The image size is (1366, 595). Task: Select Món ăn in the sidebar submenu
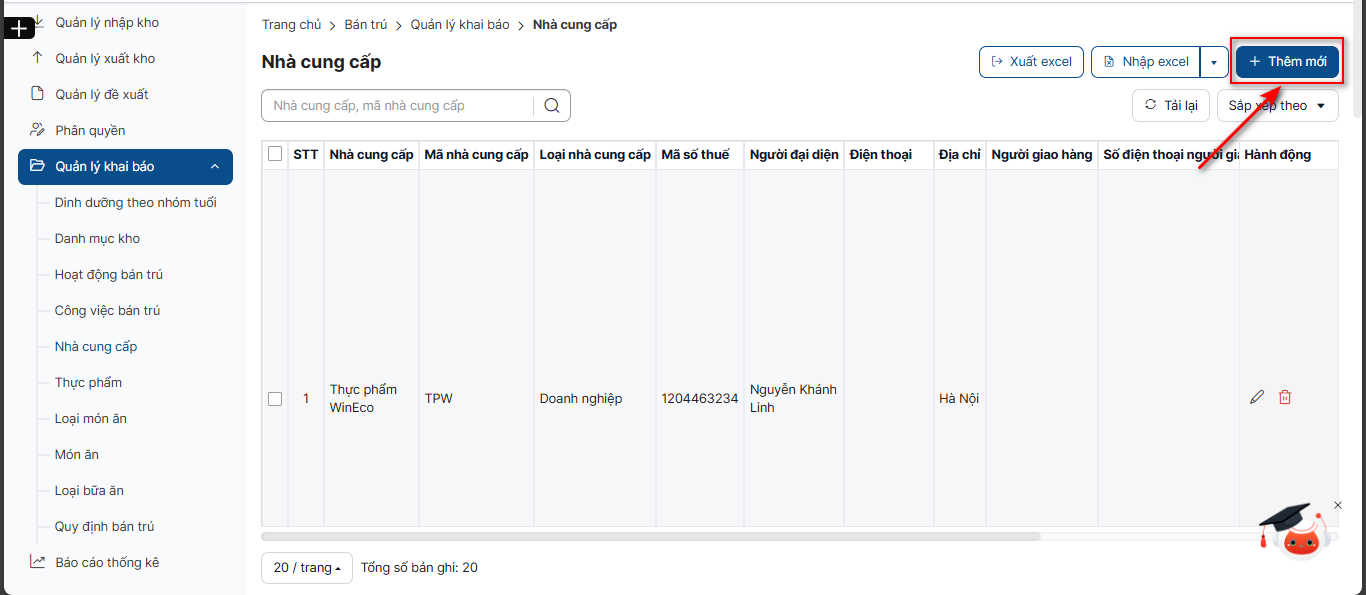point(77,454)
